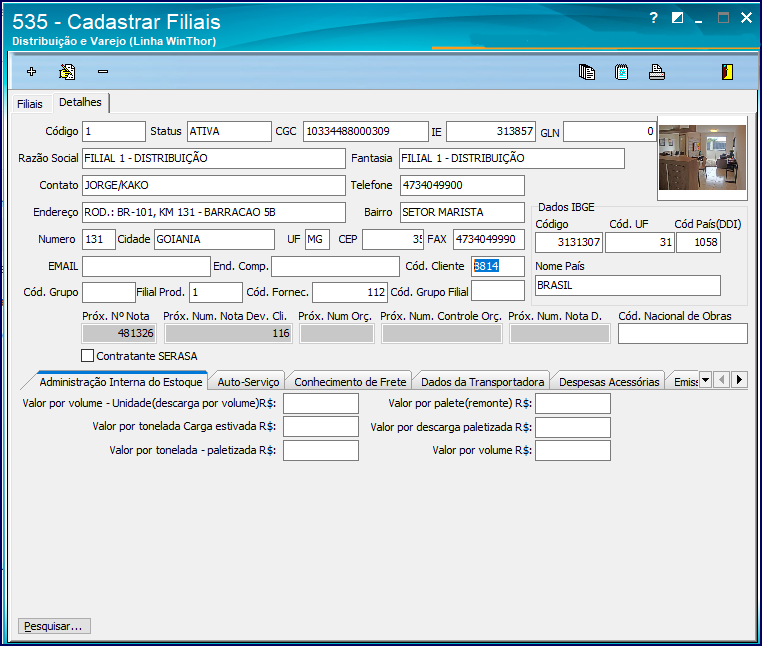The width and height of the screenshot is (762, 646).
Task: Click the GLN input field
Action: click(x=609, y=131)
